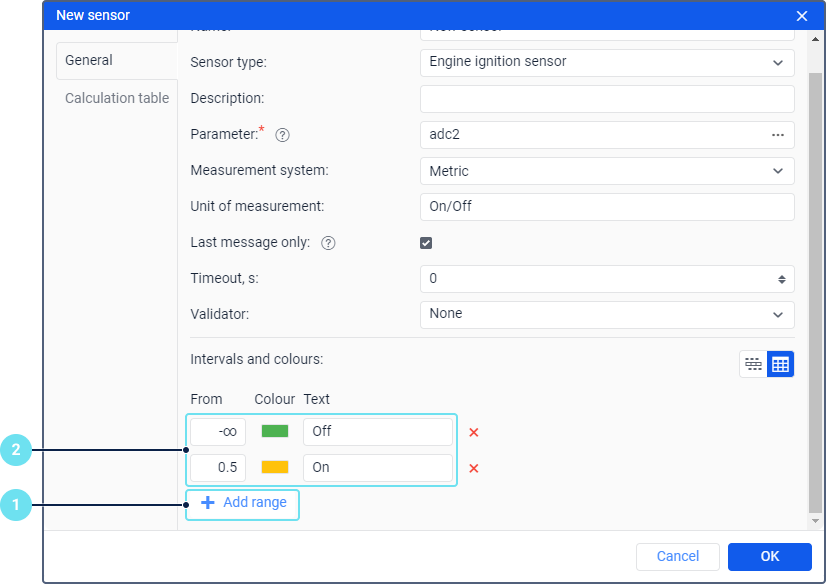Delete the On interval row
The image size is (826, 584).
point(474,468)
